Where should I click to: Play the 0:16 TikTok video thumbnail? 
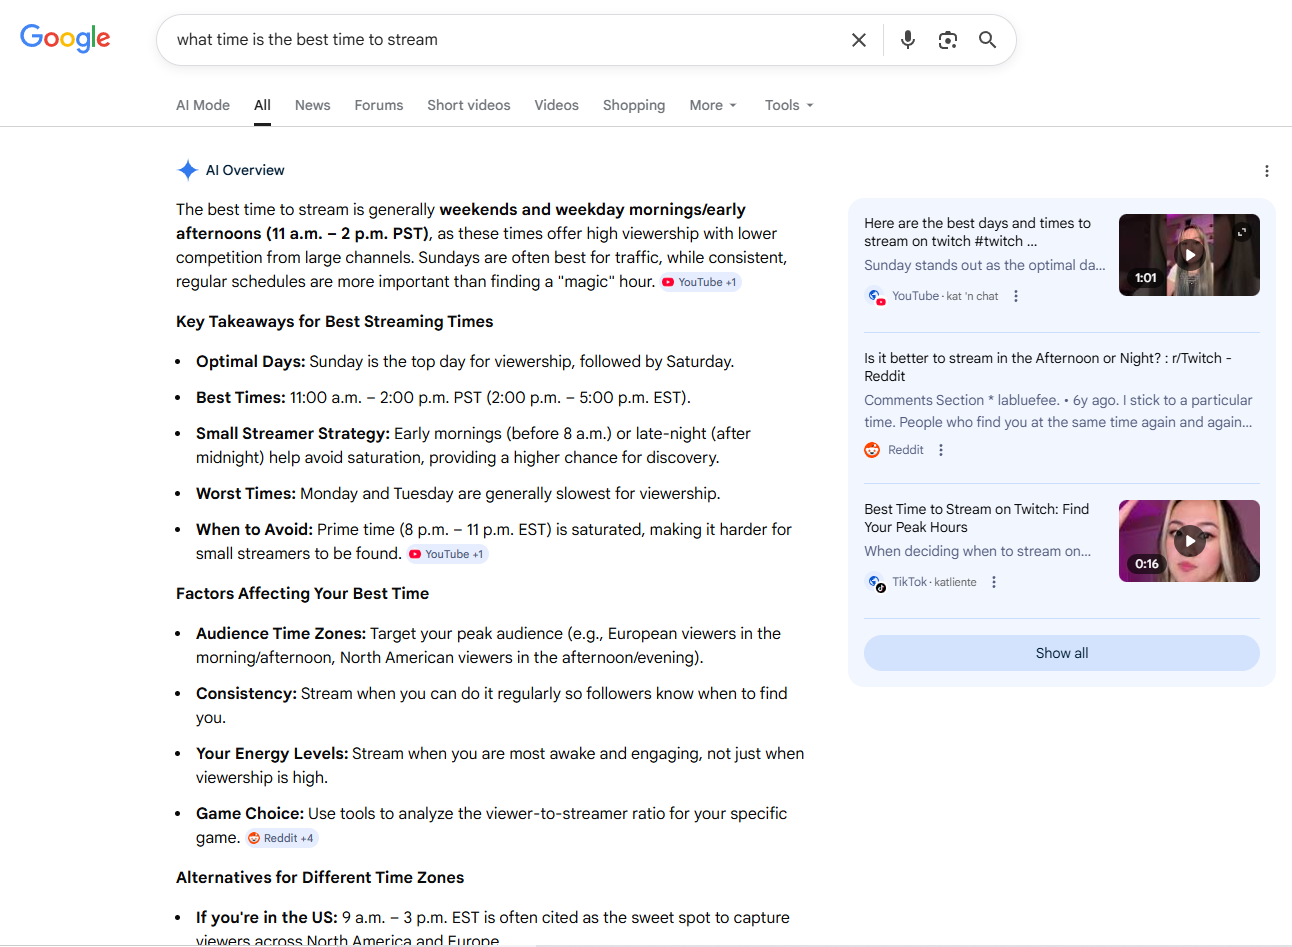(x=1189, y=541)
